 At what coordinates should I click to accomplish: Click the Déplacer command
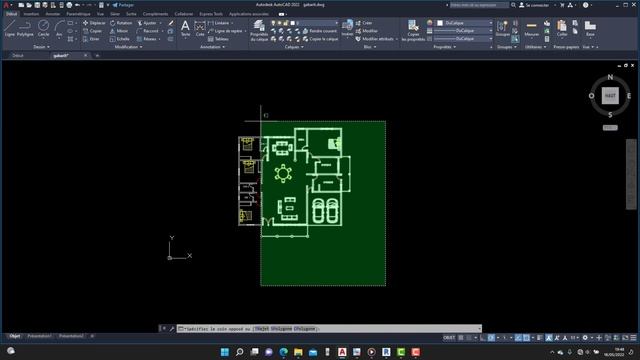tap(94, 23)
